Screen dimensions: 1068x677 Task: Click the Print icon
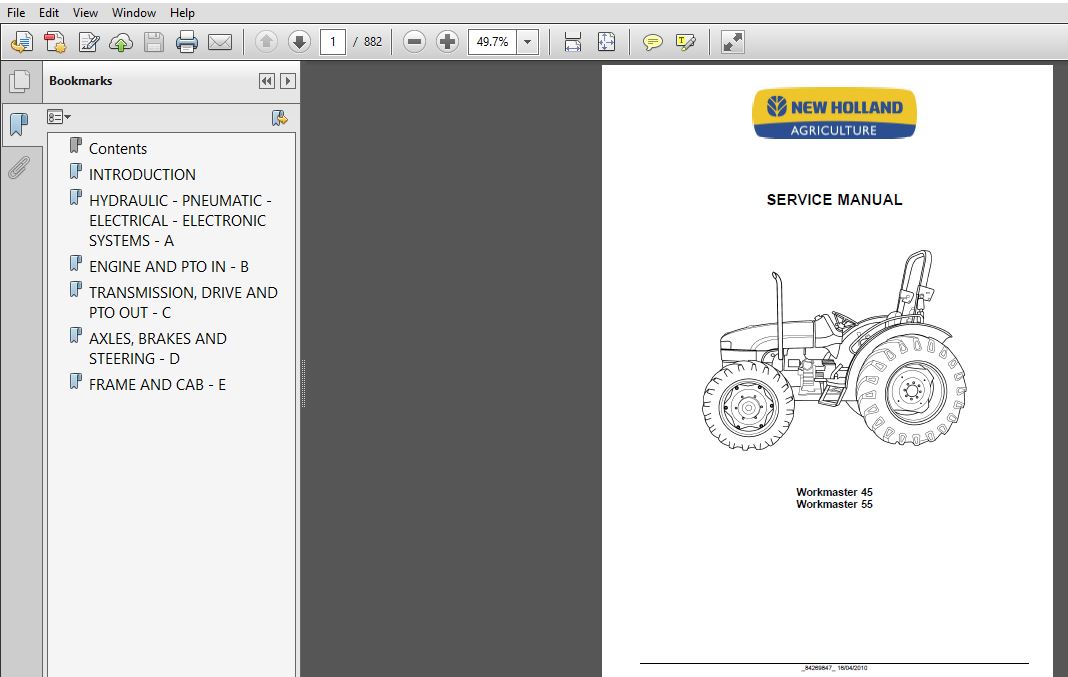click(x=187, y=42)
